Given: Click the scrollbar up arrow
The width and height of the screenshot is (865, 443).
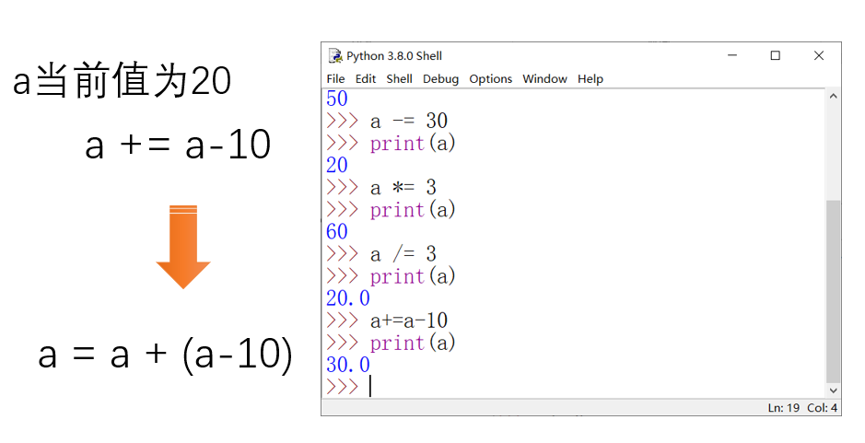Looking at the screenshot, I should pyautogui.click(x=833, y=96).
